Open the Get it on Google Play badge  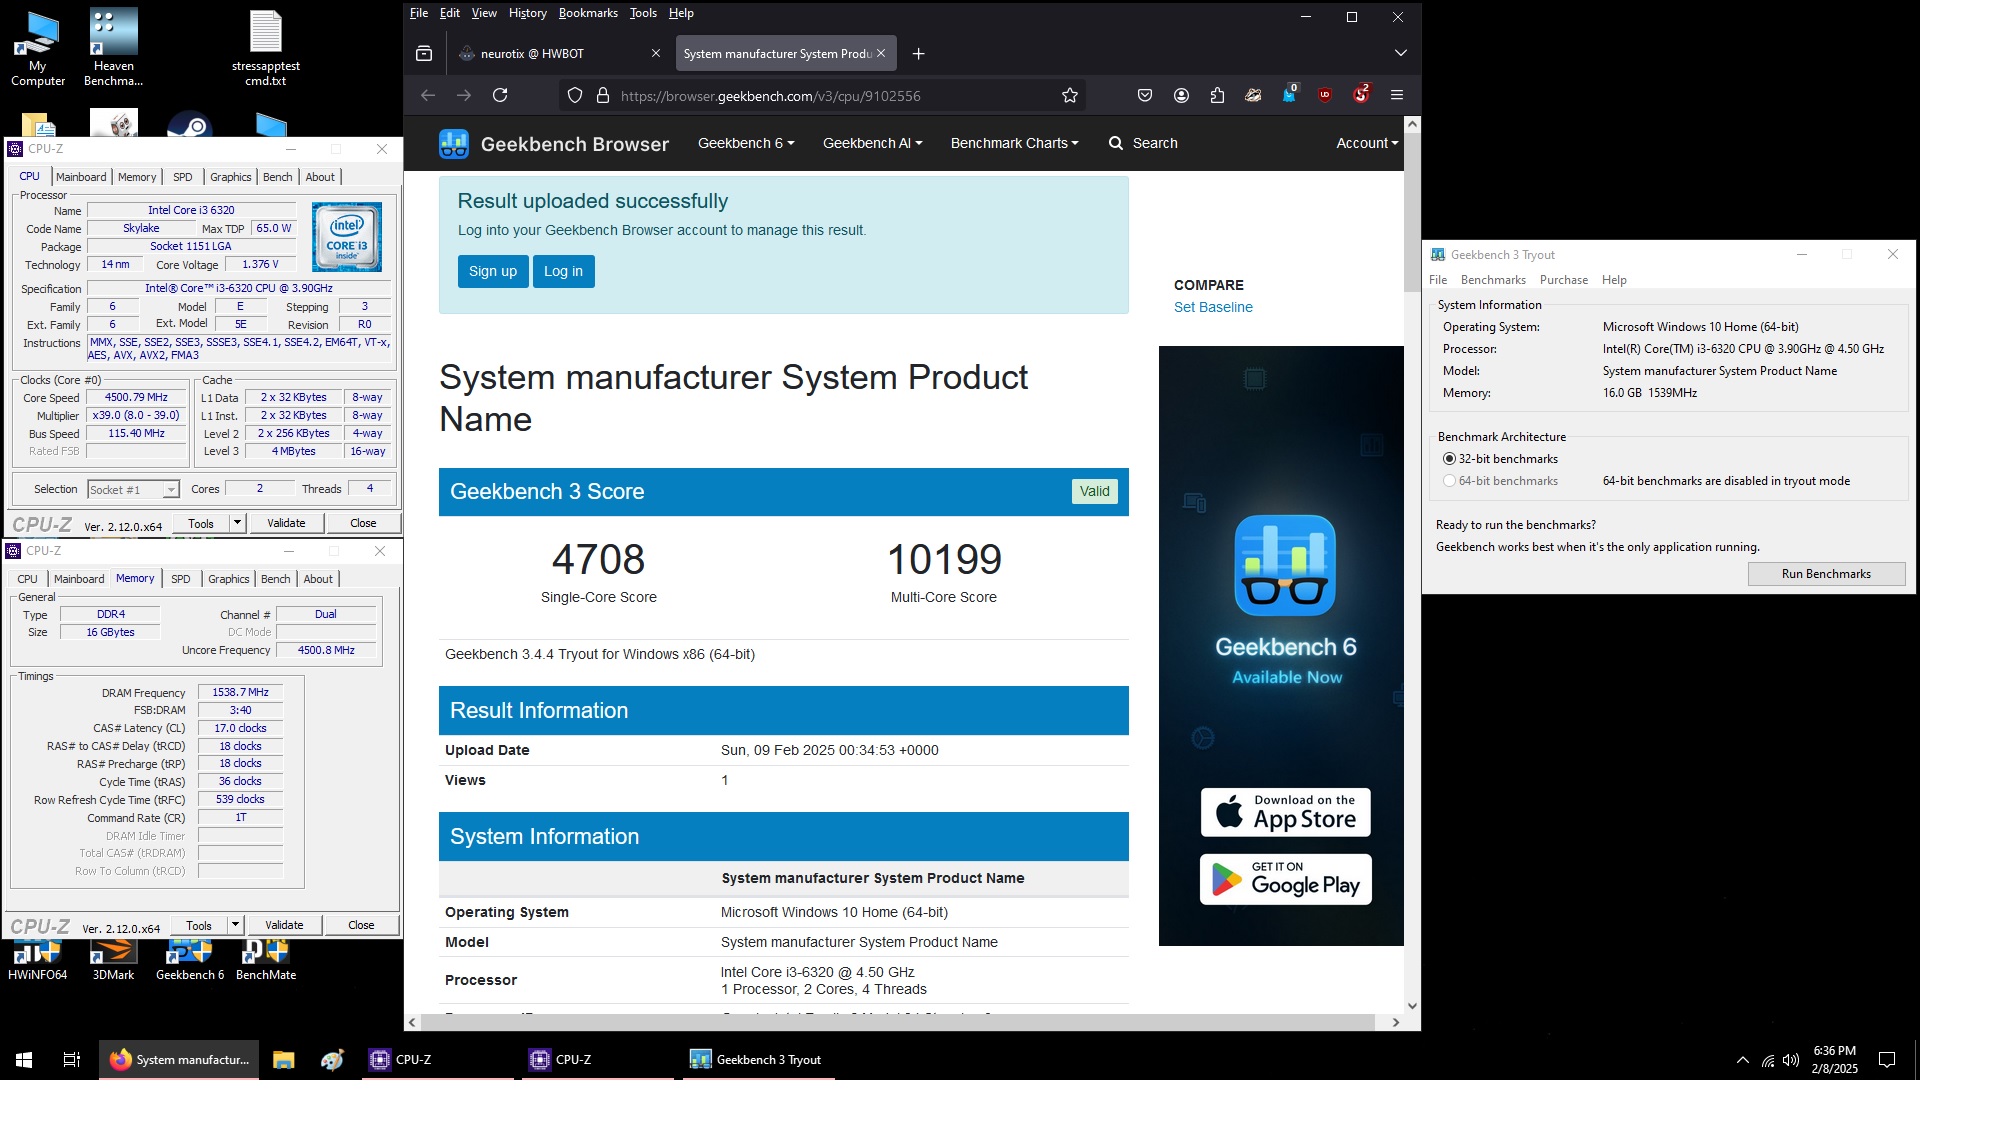click(1286, 879)
